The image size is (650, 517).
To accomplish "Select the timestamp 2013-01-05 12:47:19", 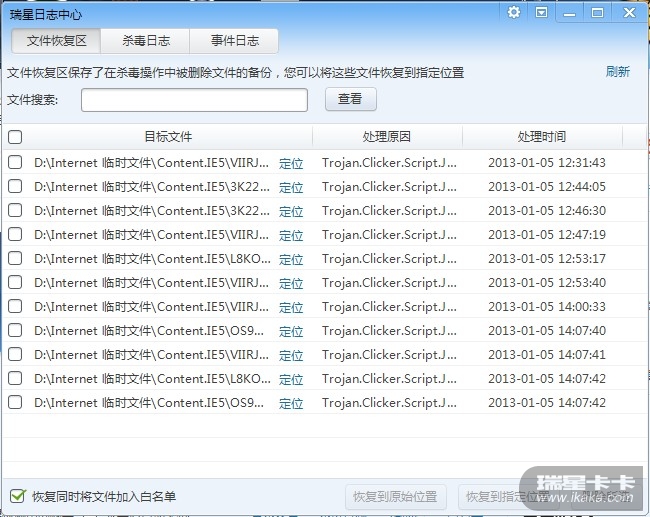I will point(547,235).
